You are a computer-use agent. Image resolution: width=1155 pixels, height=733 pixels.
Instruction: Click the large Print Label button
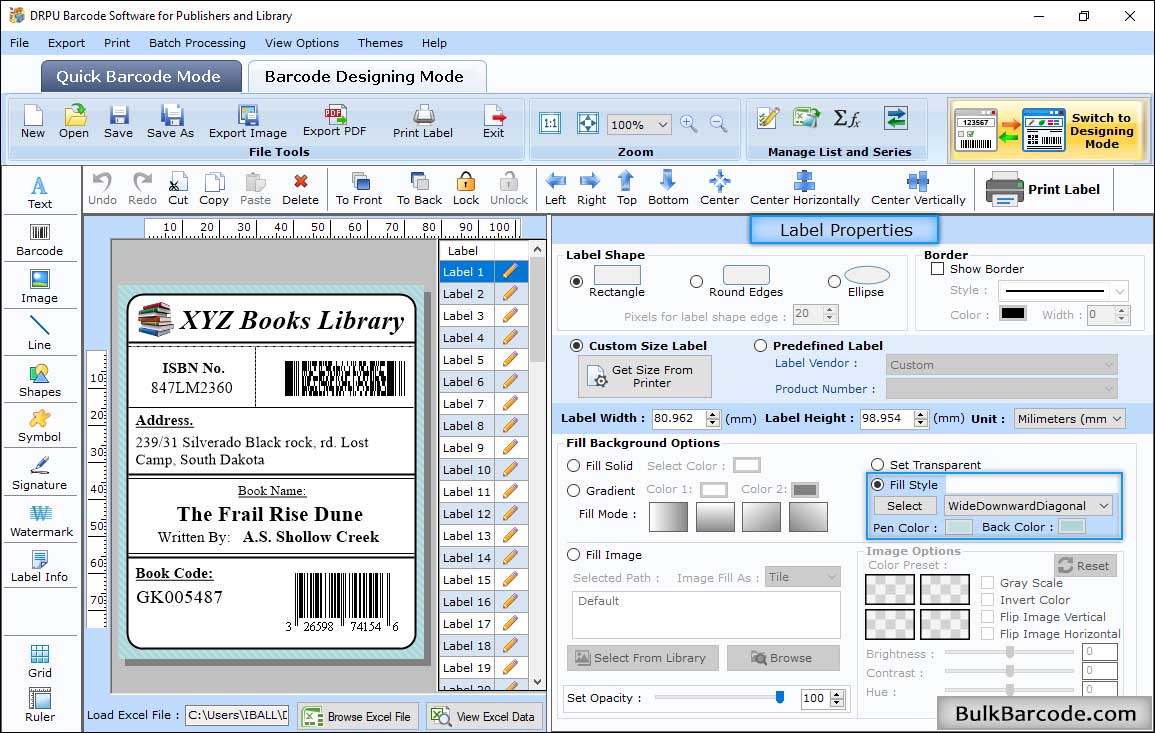[x=1044, y=189]
